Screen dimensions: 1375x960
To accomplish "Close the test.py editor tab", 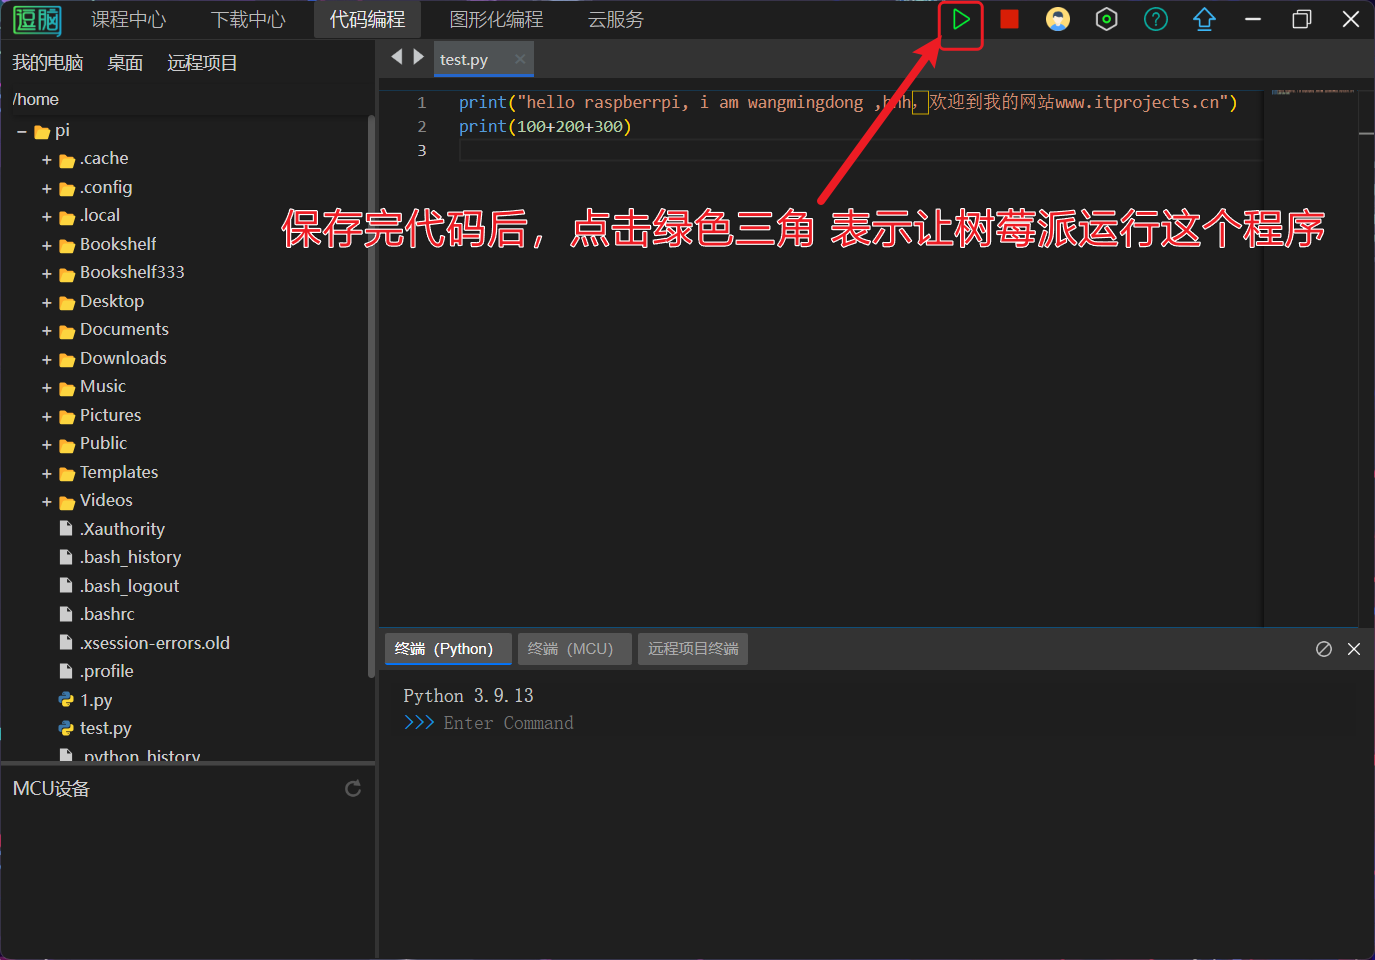I will (x=520, y=59).
